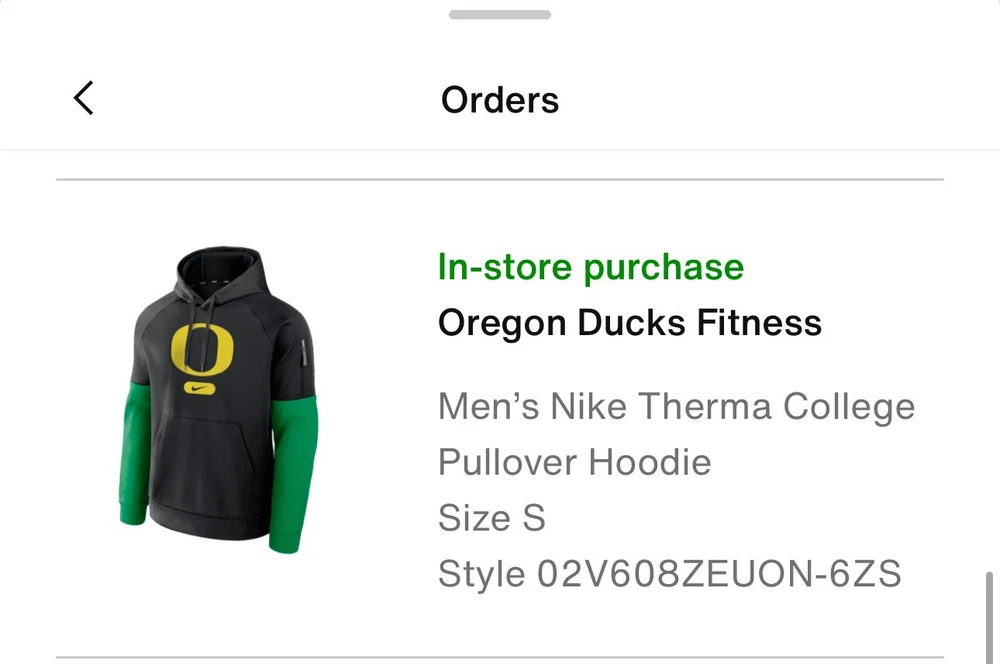This screenshot has width=1000, height=664.
Task: Click the Pullover Hoodie description line
Action: point(574,462)
